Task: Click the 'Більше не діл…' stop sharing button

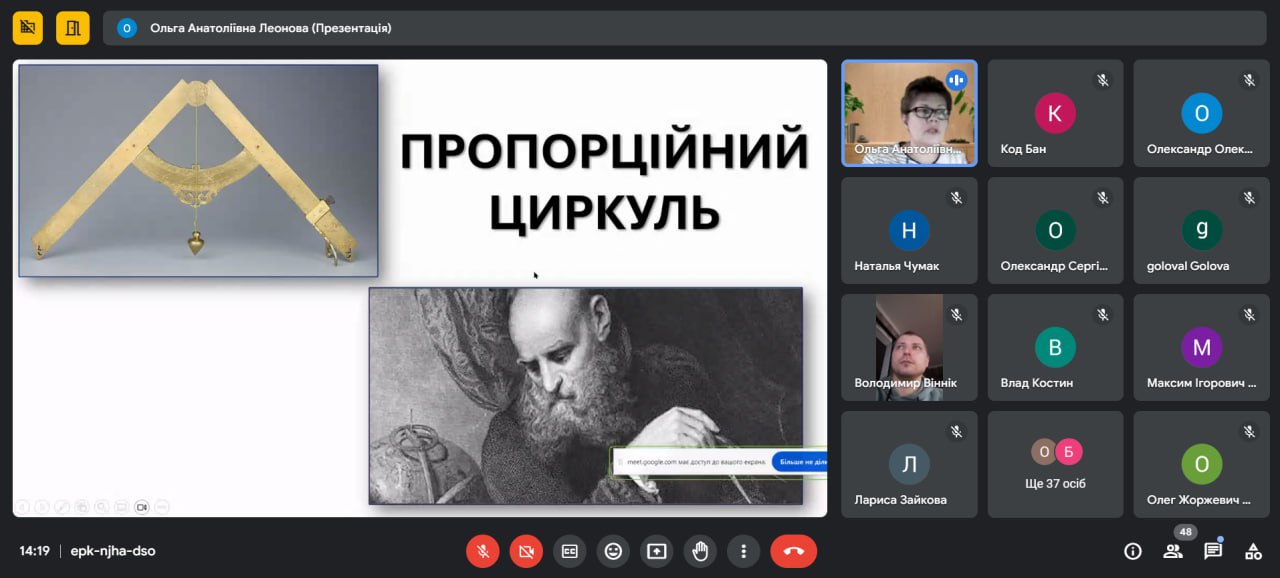Action: (x=799, y=462)
